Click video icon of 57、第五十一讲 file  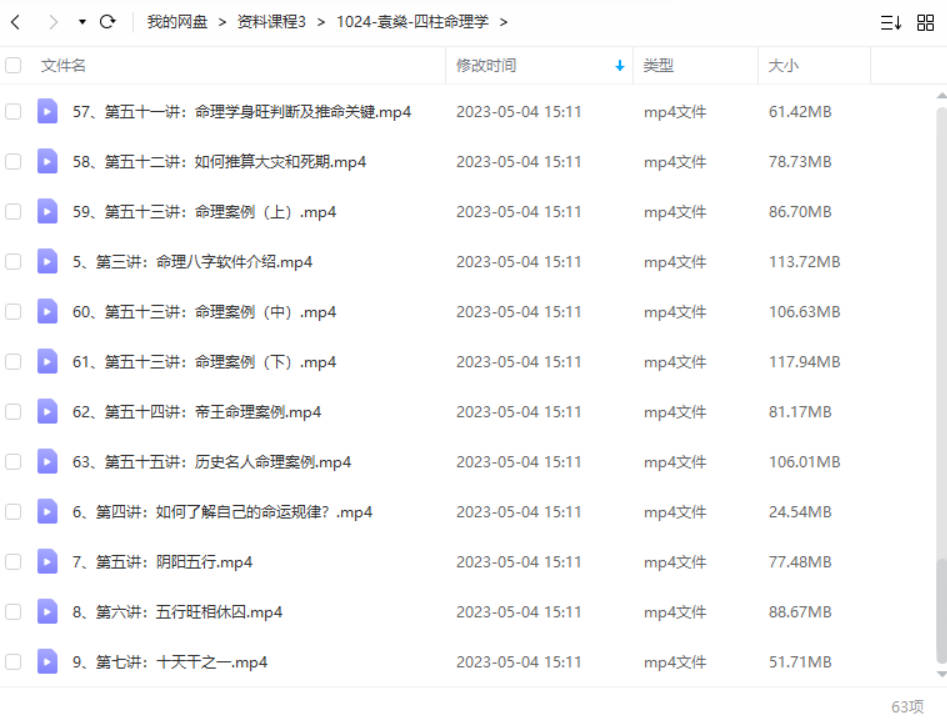(47, 112)
